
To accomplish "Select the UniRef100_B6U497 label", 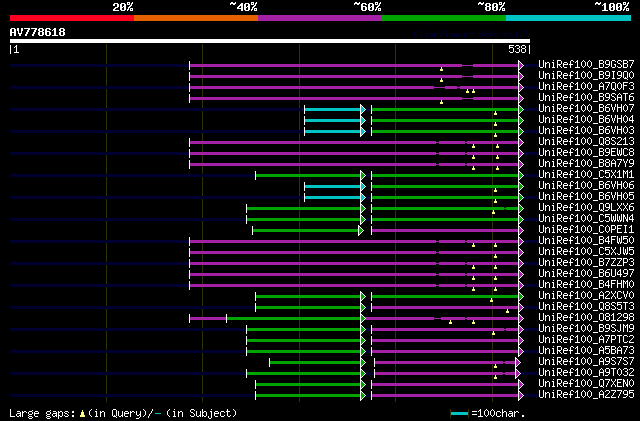I will tap(586, 274).
